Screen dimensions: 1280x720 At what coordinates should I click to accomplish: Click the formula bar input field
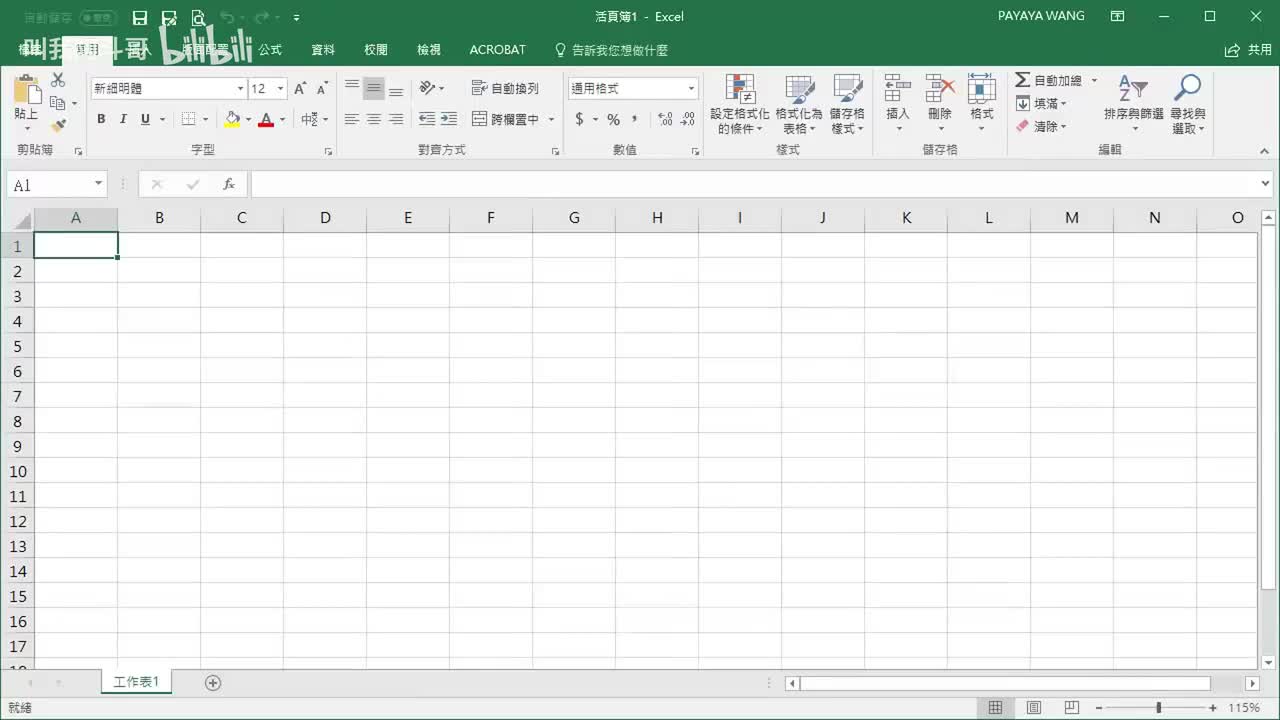(755, 185)
